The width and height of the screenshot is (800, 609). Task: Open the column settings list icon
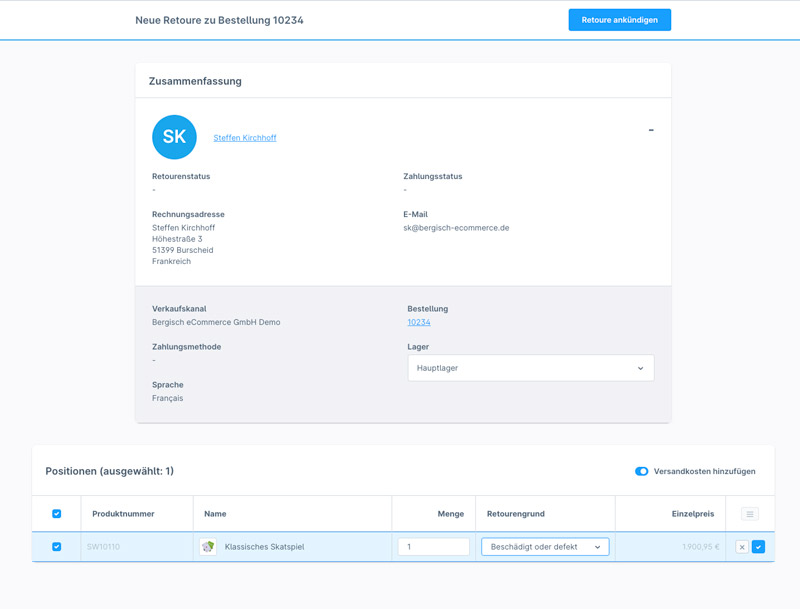[749, 514]
